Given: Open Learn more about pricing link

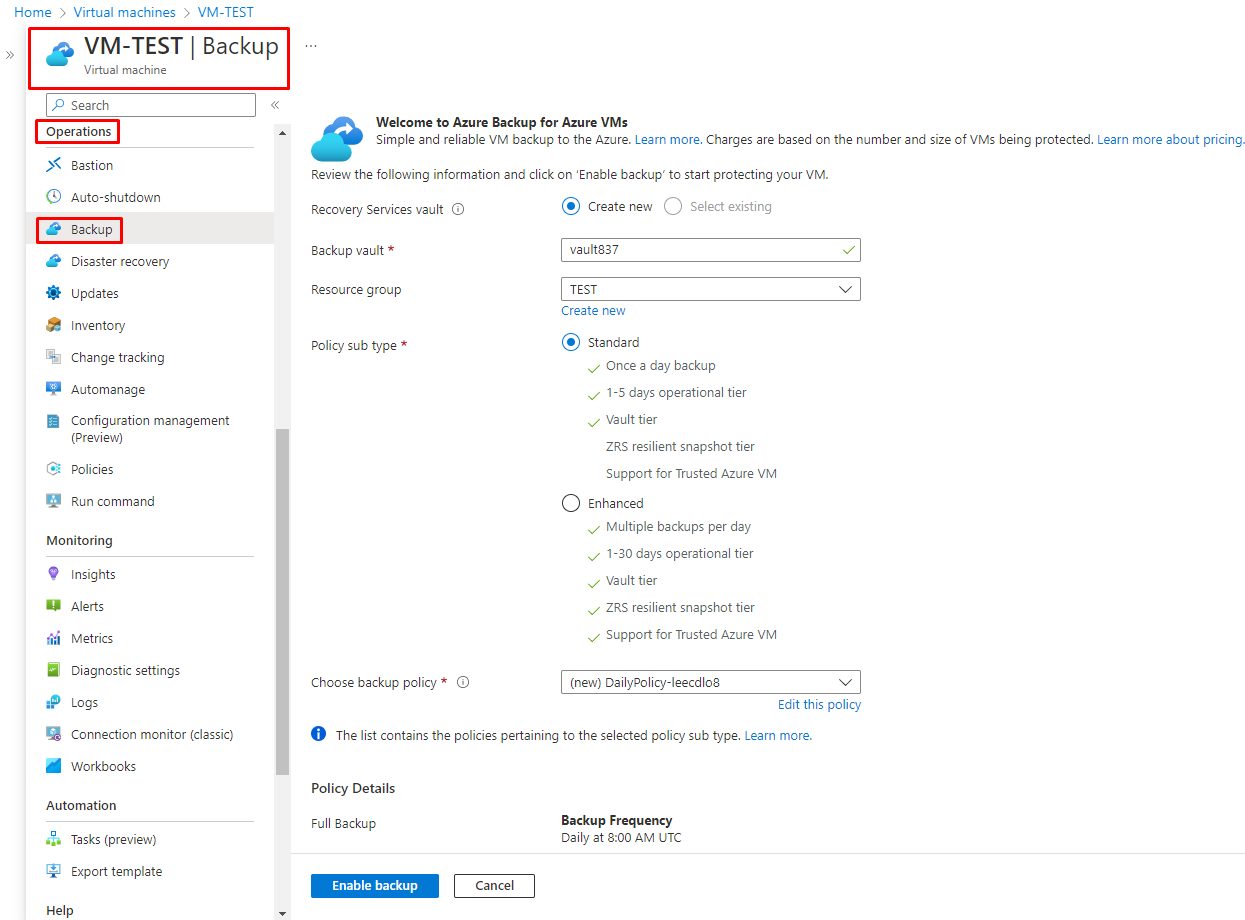Looking at the screenshot, I should click(1171, 140).
